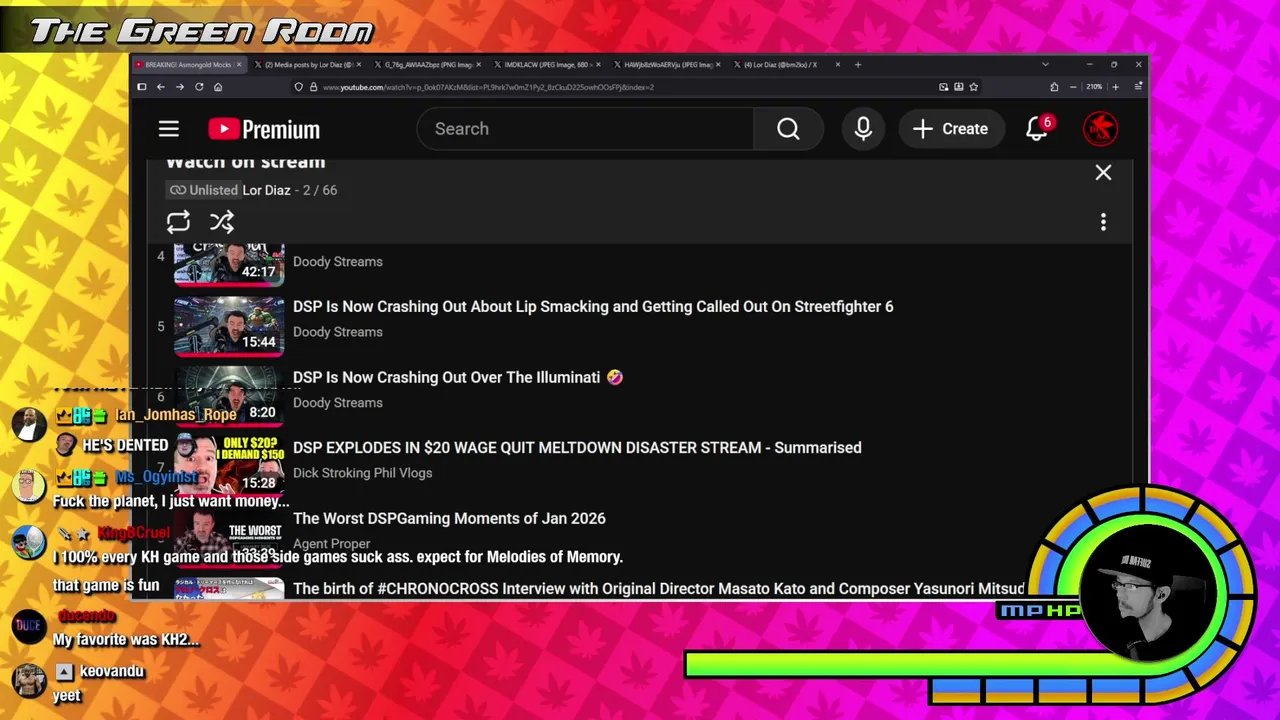Viewport: 1280px width, 720px height.
Task: Switch to the IMDKLACW JPEG image tab
Action: tap(547, 64)
